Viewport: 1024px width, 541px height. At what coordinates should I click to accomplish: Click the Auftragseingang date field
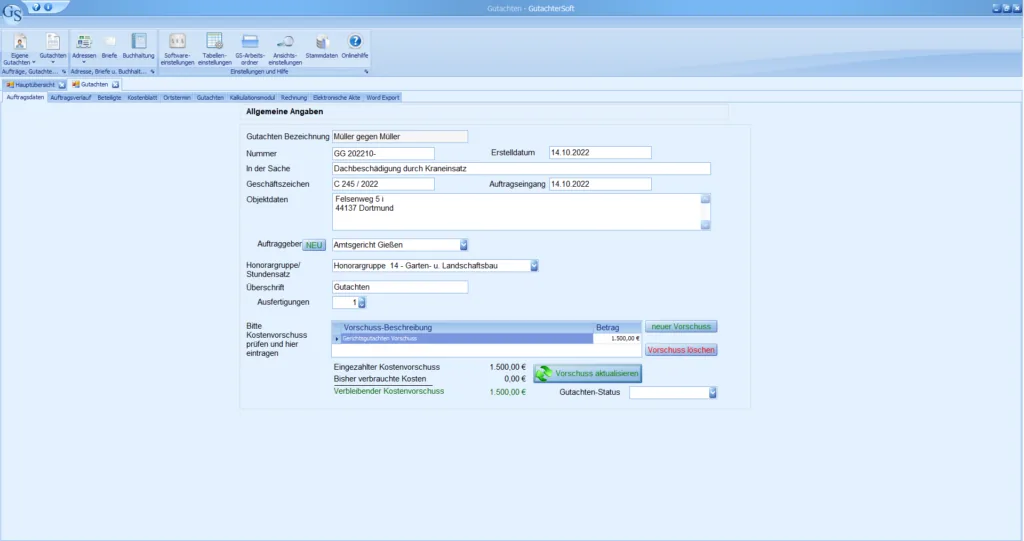[x=600, y=184]
